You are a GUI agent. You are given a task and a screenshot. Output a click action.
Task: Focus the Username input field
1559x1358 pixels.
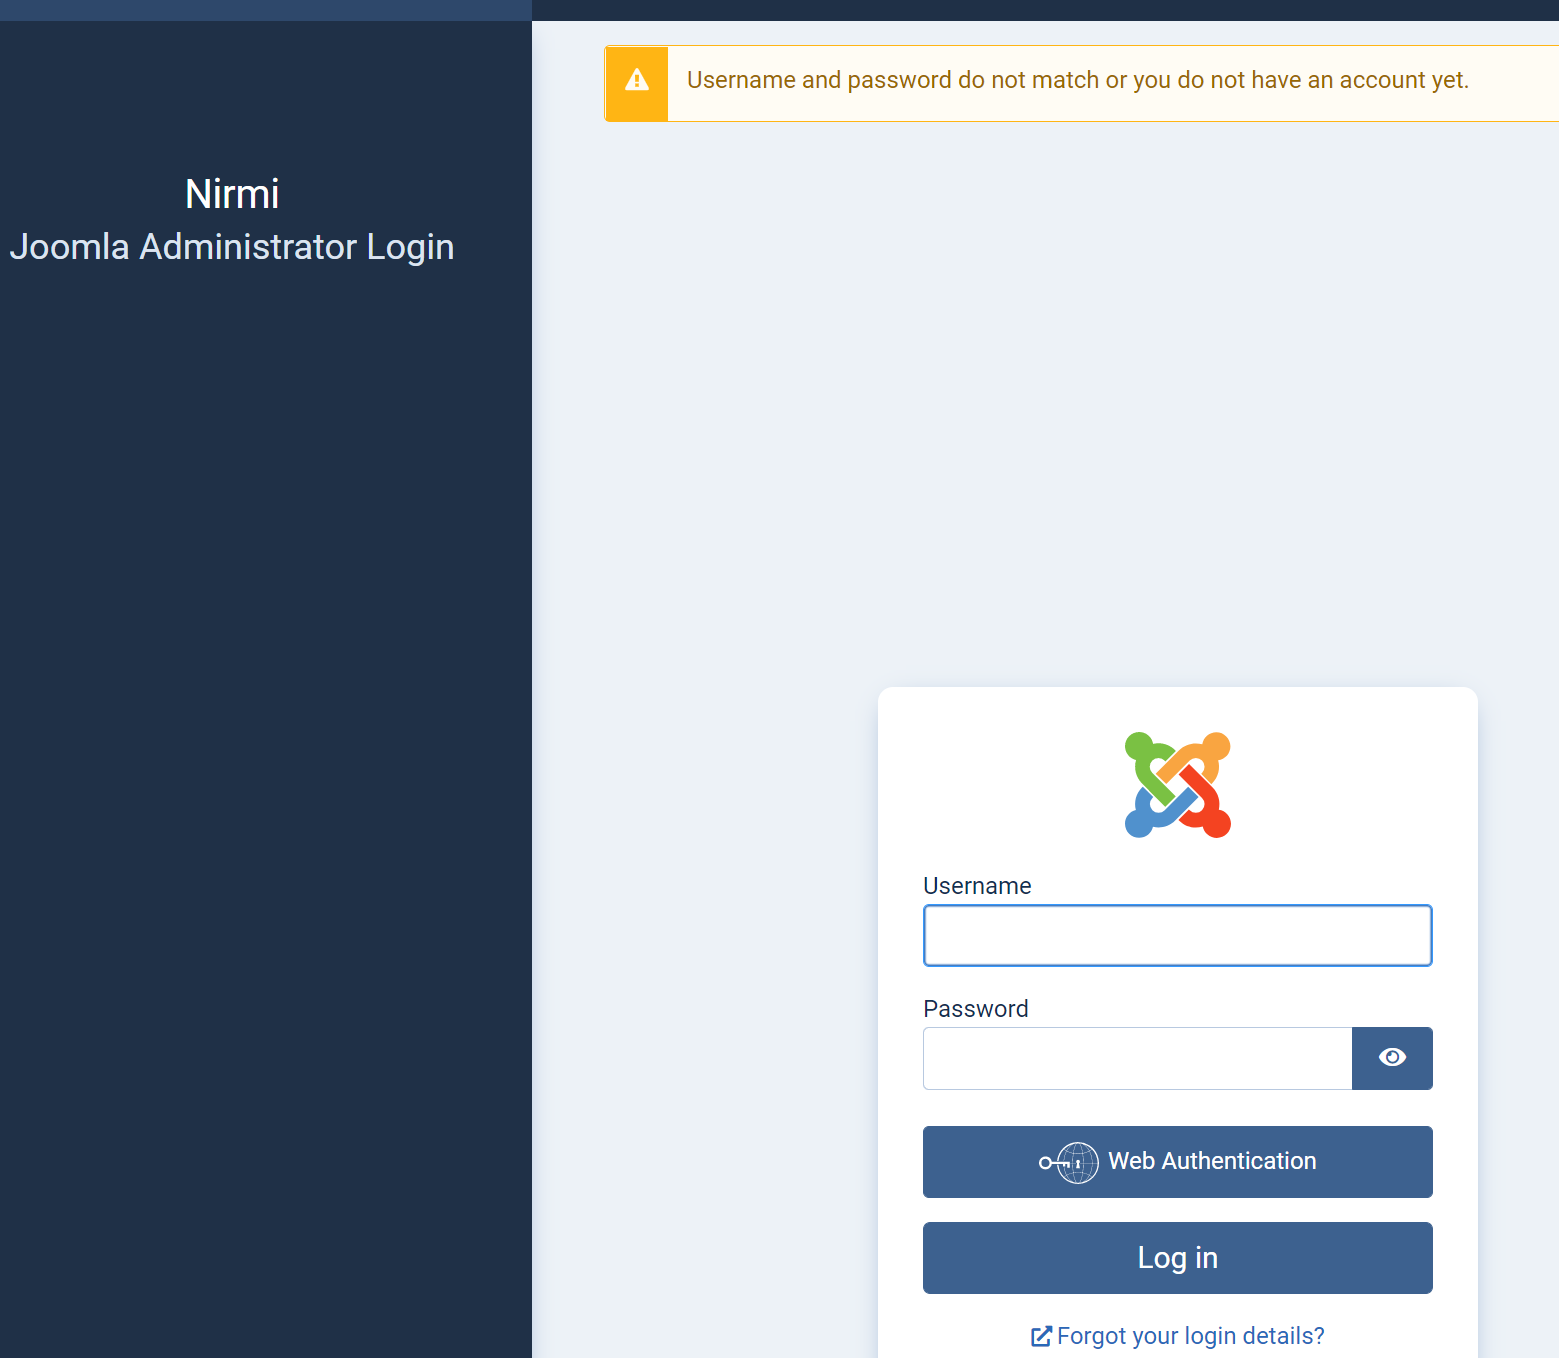(1177, 935)
